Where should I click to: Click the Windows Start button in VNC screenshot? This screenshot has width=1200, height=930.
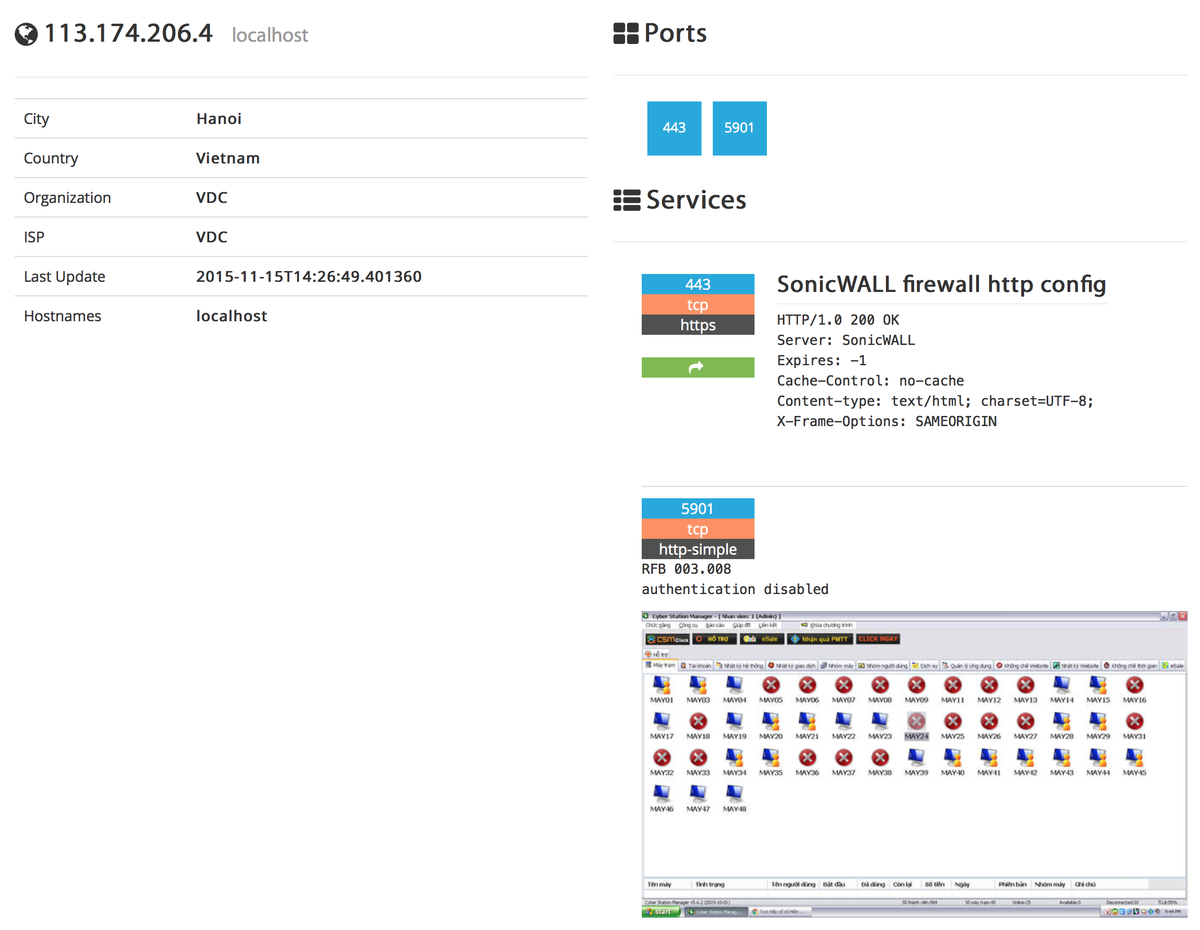pos(662,912)
